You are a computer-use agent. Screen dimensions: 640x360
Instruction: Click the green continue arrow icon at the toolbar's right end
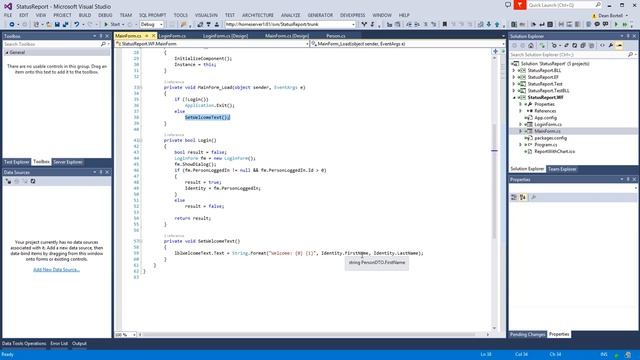pos(616,24)
